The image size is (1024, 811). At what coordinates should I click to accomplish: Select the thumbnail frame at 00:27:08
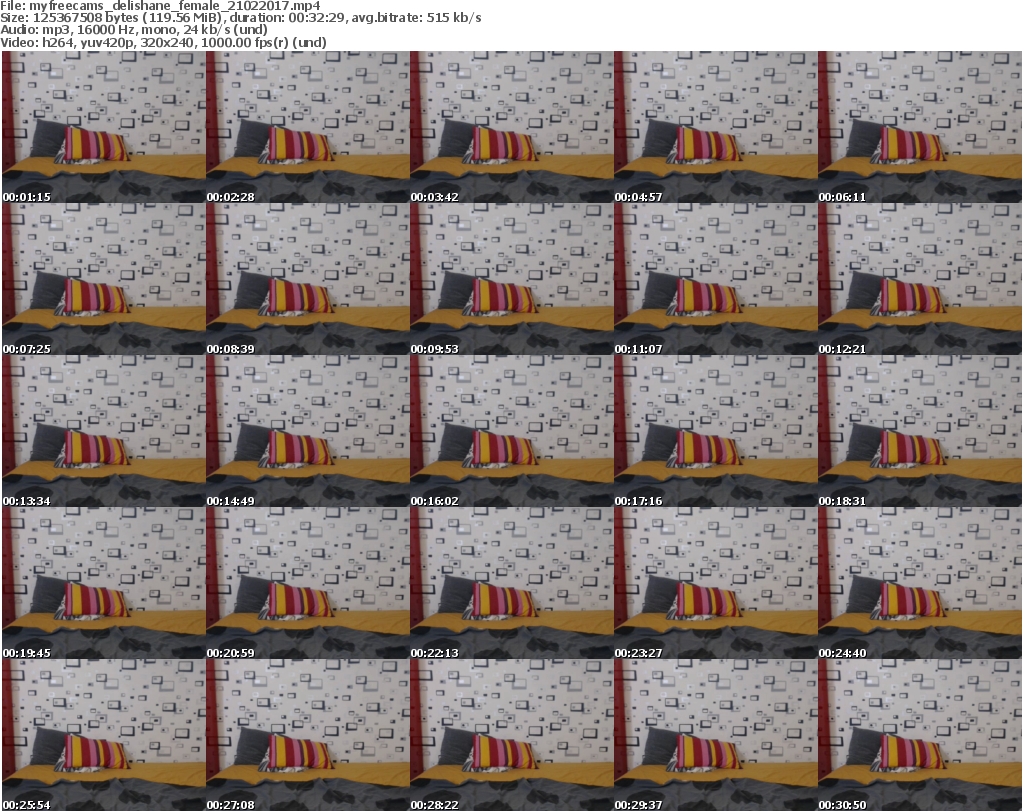click(308, 735)
